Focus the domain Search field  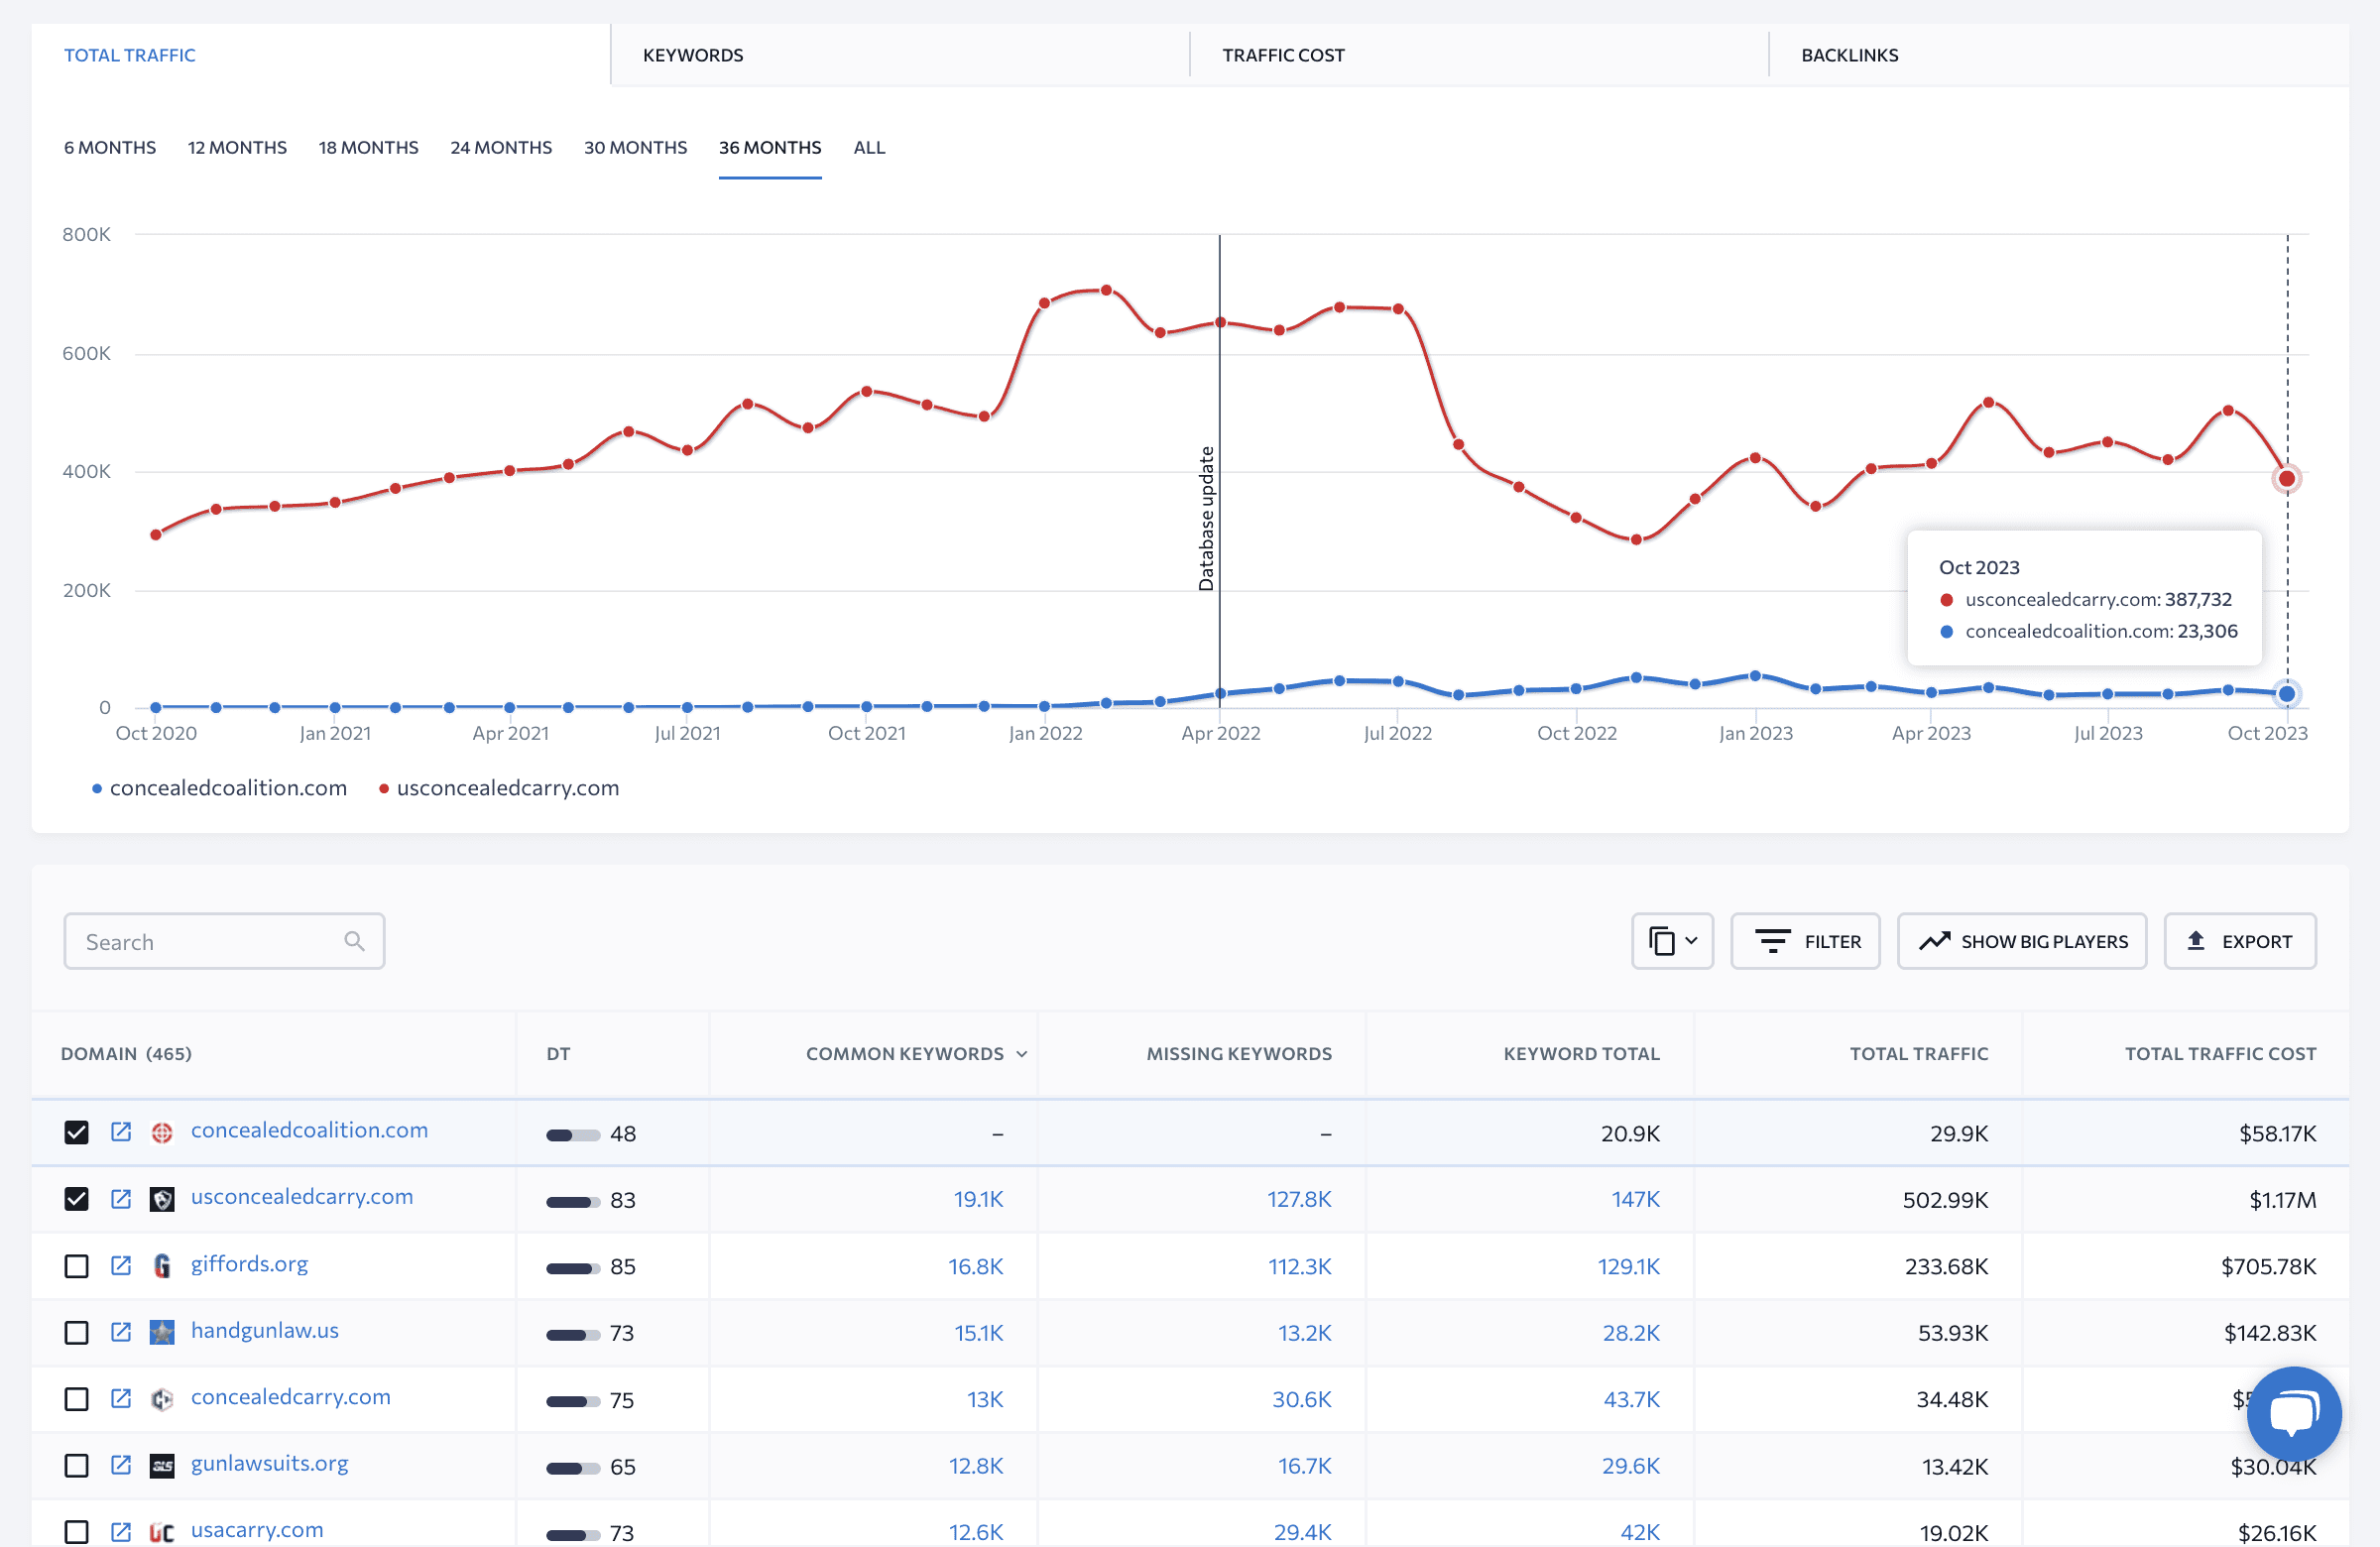point(224,941)
